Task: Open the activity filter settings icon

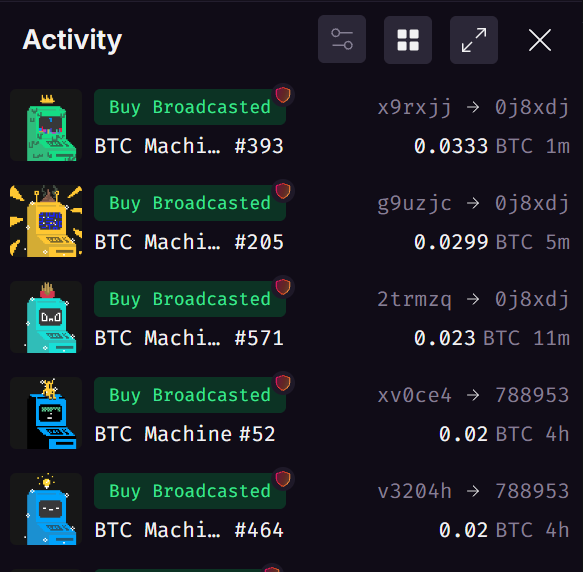Action: pyautogui.click(x=342, y=39)
